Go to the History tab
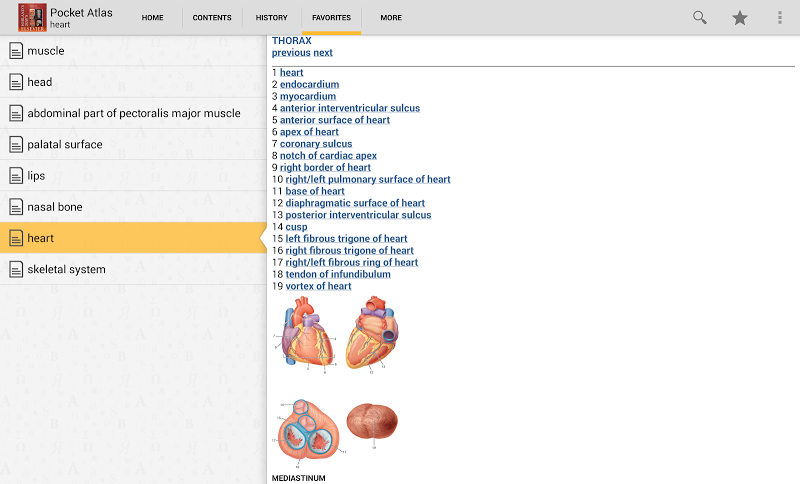Viewport: 800px width, 484px height. pyautogui.click(x=271, y=18)
